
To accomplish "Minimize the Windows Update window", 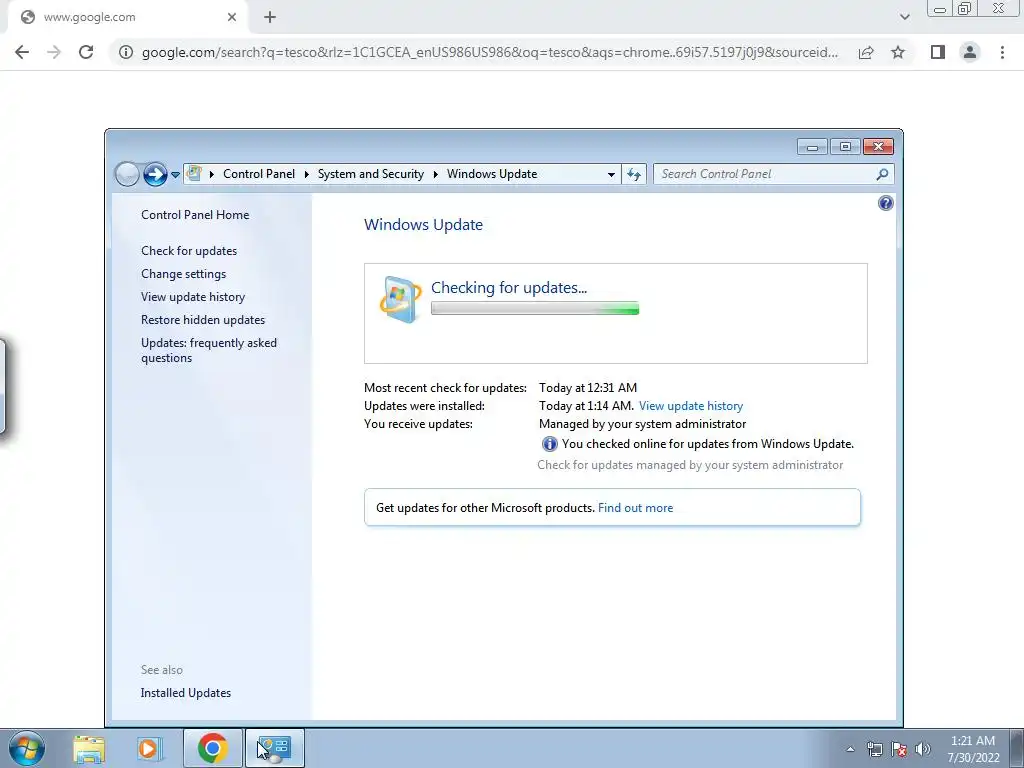I will [812, 147].
